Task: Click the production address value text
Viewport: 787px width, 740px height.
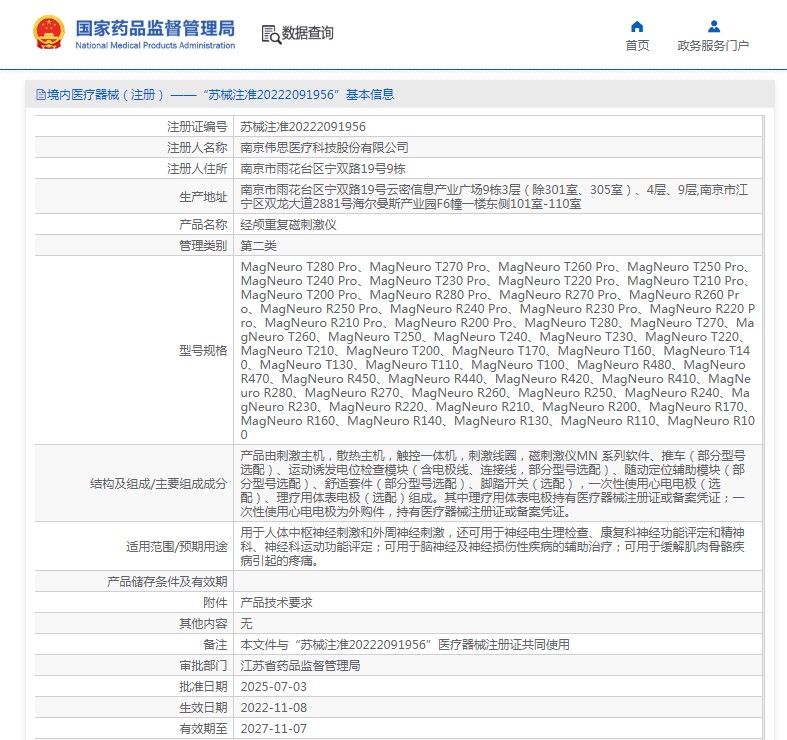Action: click(x=494, y=197)
